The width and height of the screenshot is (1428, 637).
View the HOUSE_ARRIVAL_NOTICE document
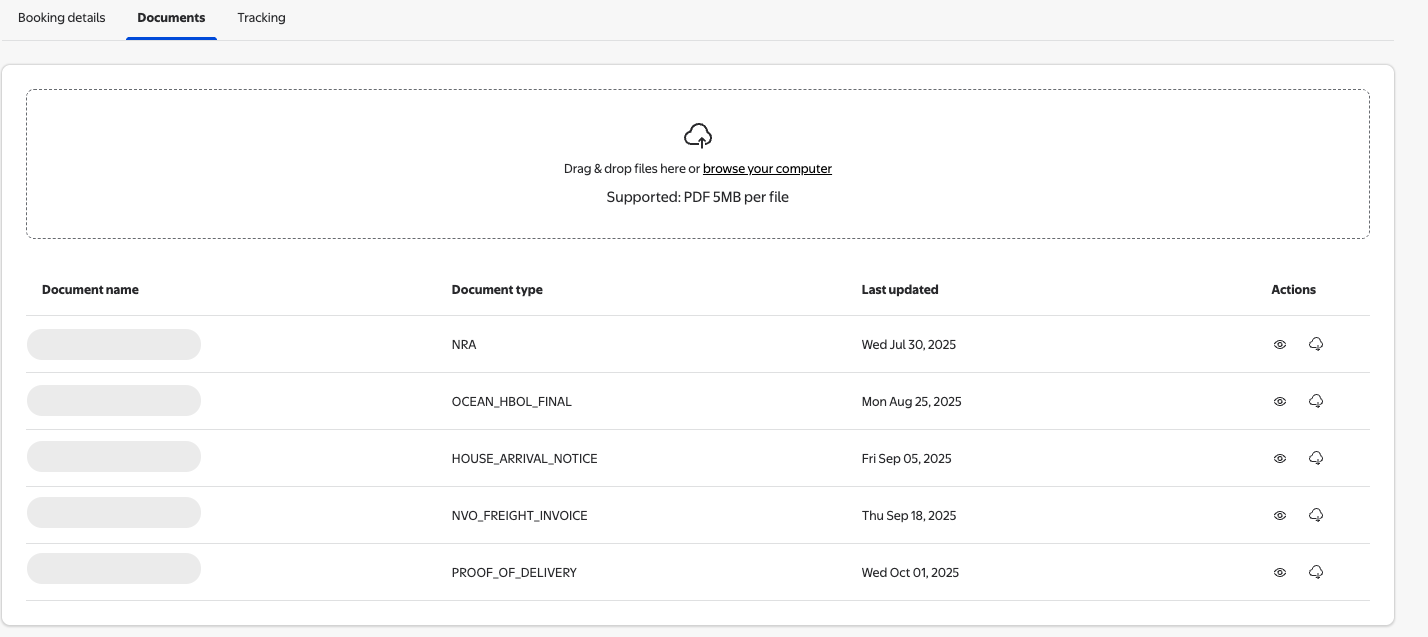tap(1279, 458)
